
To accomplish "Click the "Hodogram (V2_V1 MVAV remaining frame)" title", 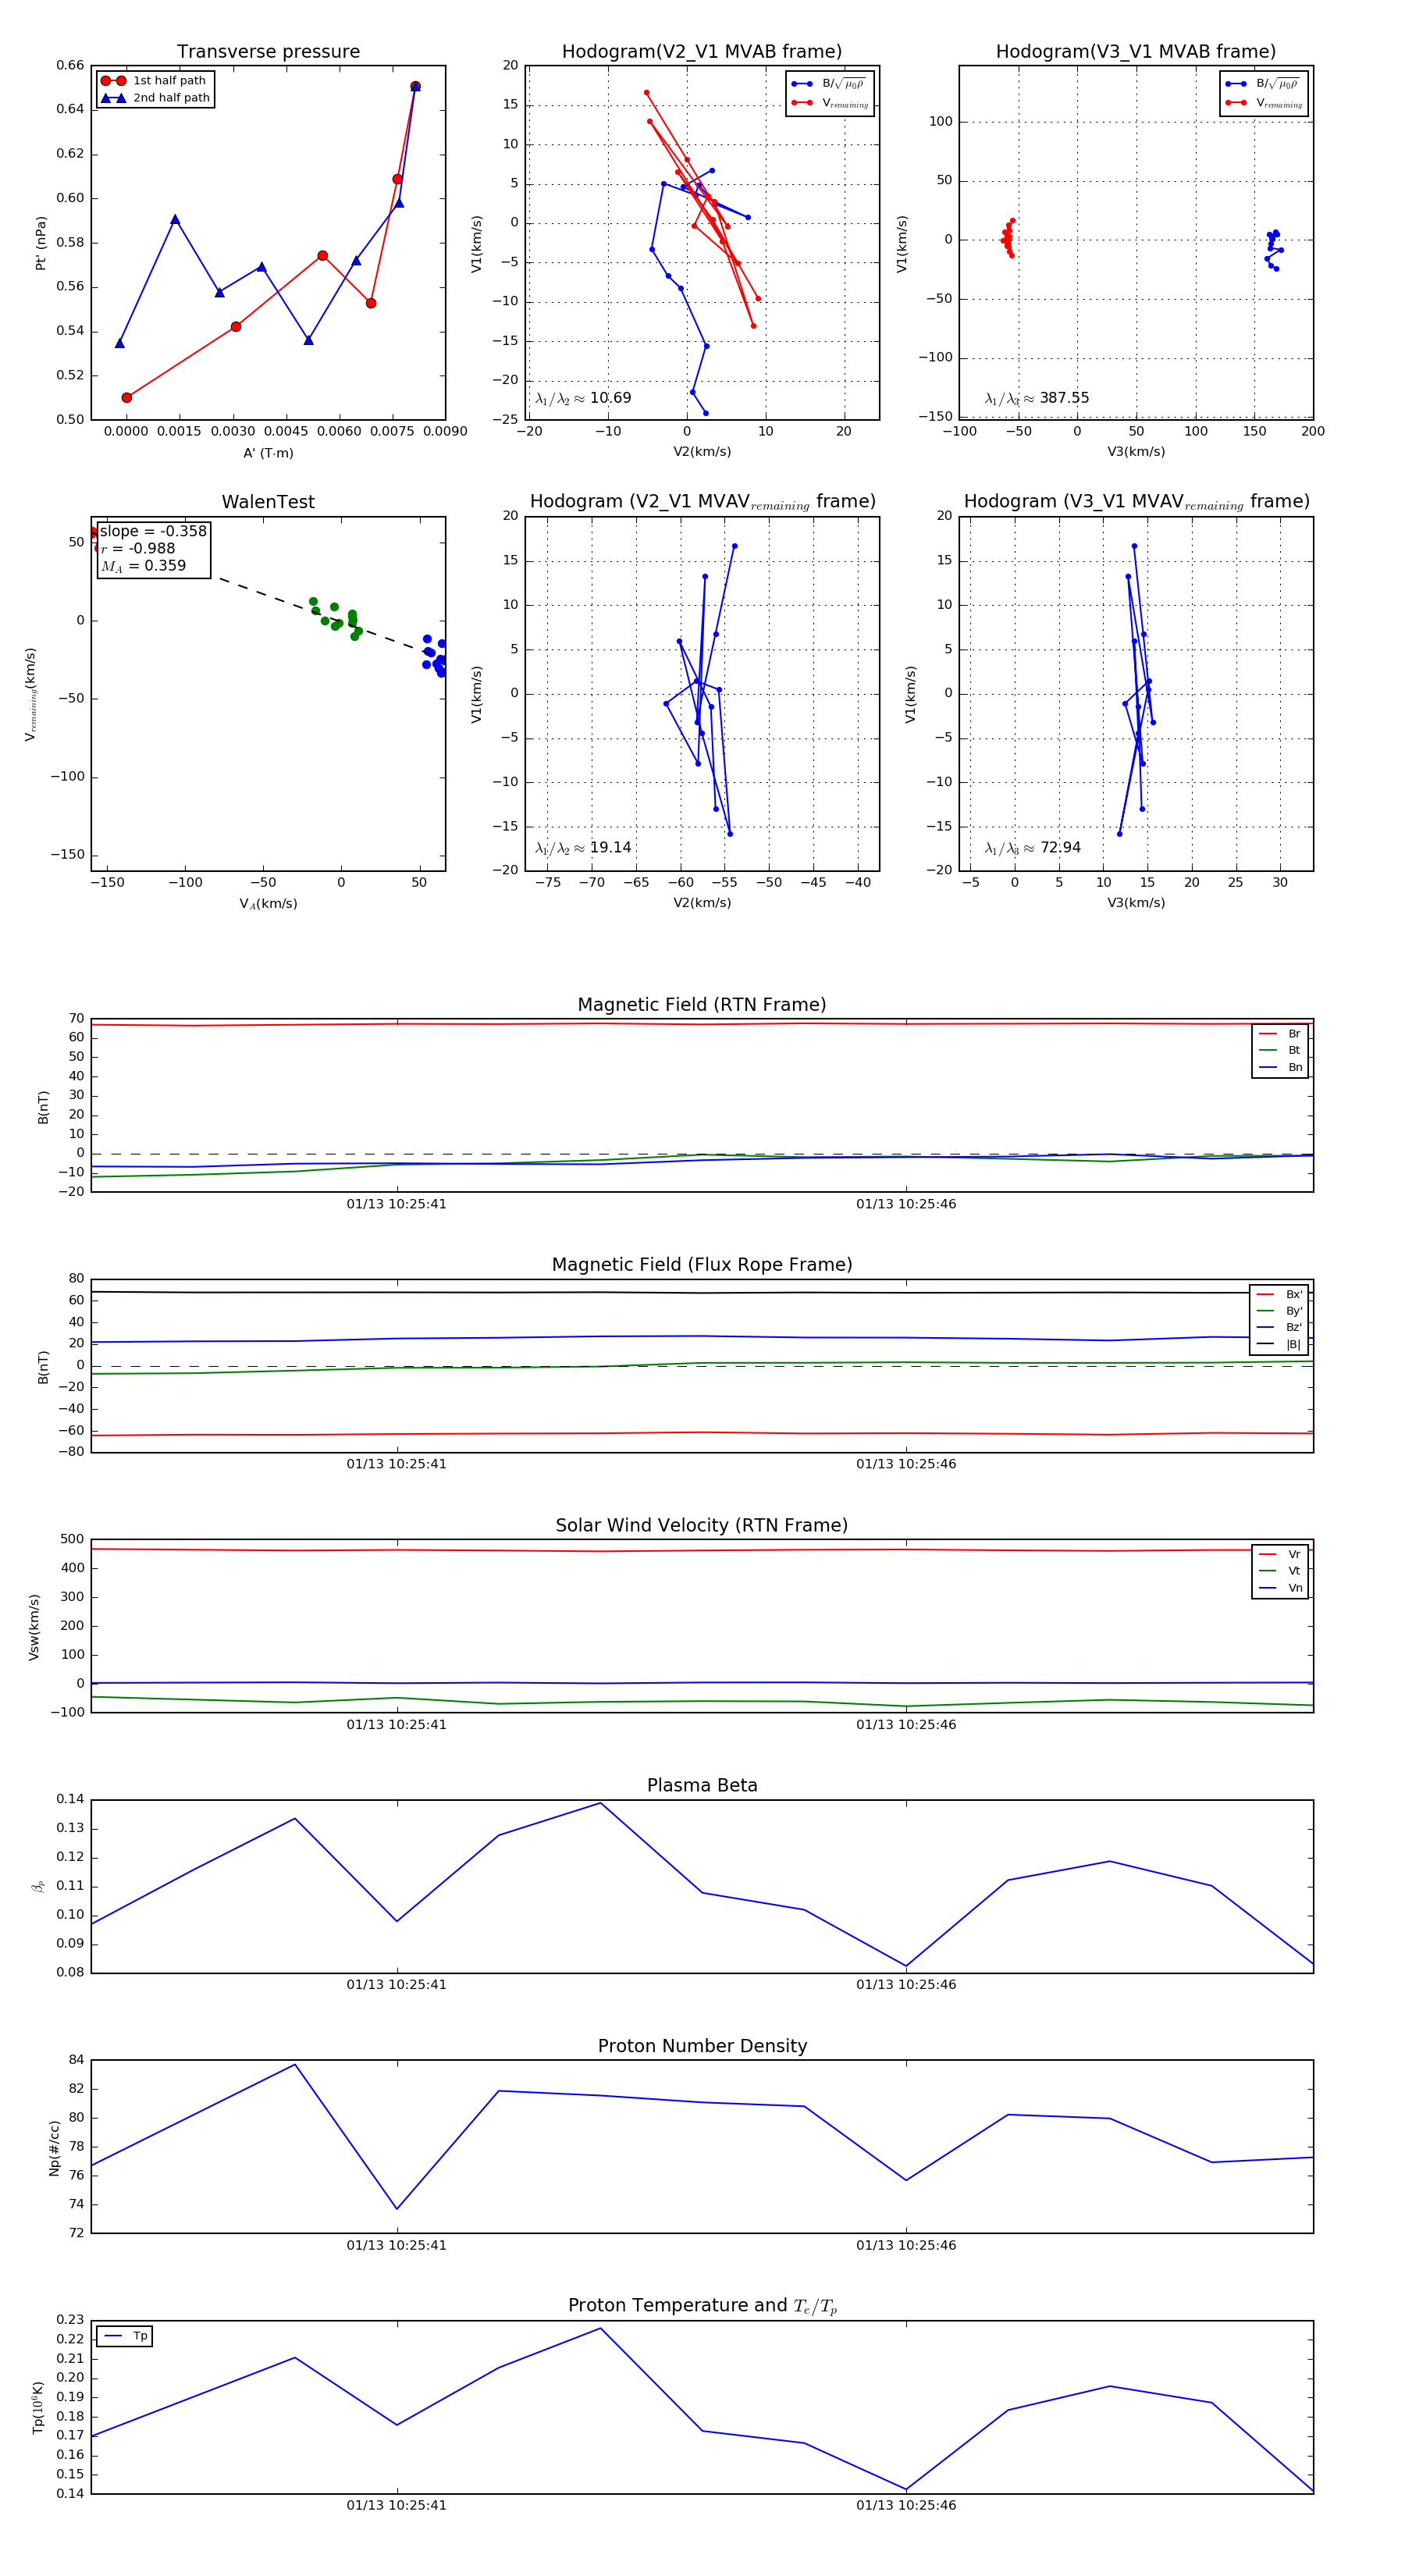I will (x=702, y=502).
